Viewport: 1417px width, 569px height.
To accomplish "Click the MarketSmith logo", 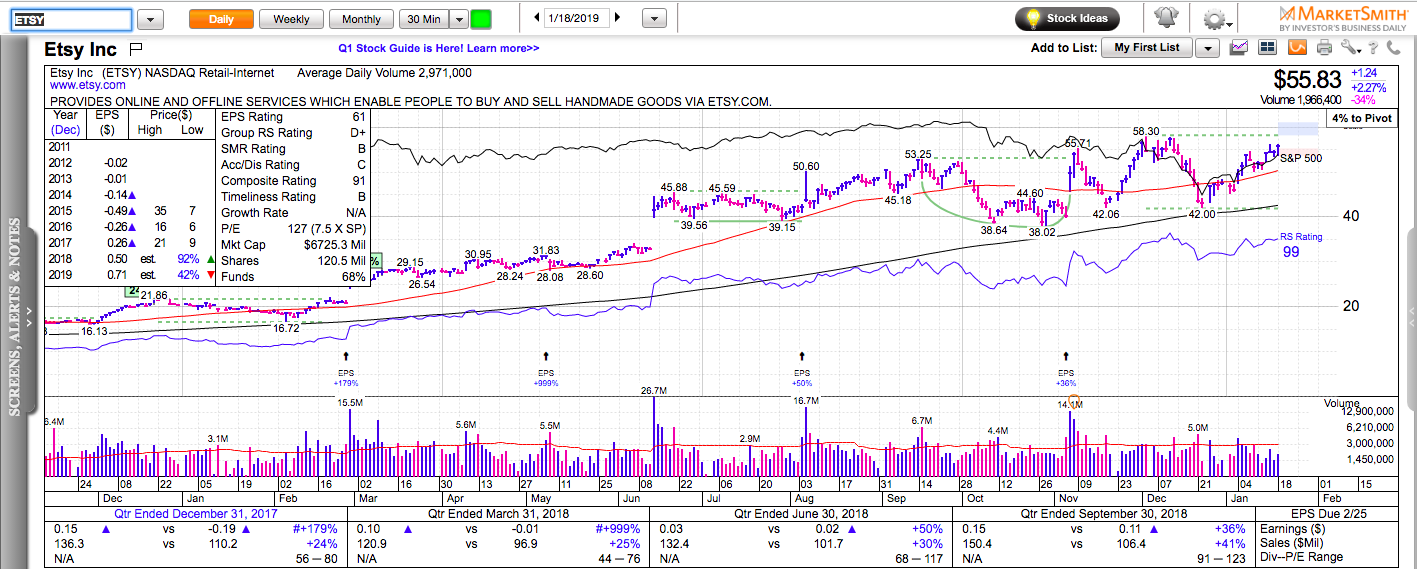I will coord(1344,18).
